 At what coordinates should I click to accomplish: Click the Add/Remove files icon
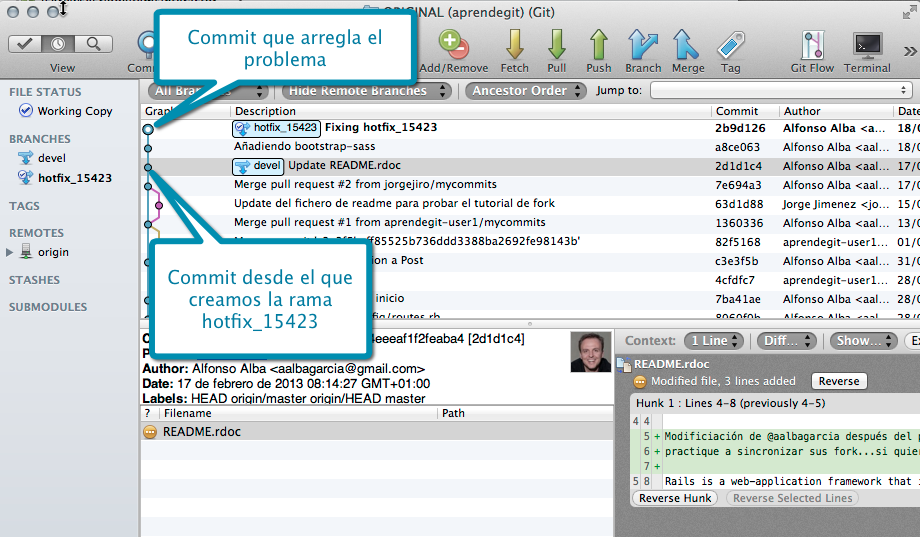click(453, 47)
